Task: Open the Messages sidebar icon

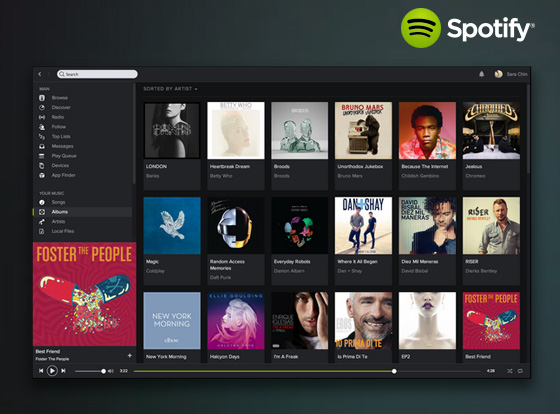Action: 42,146
